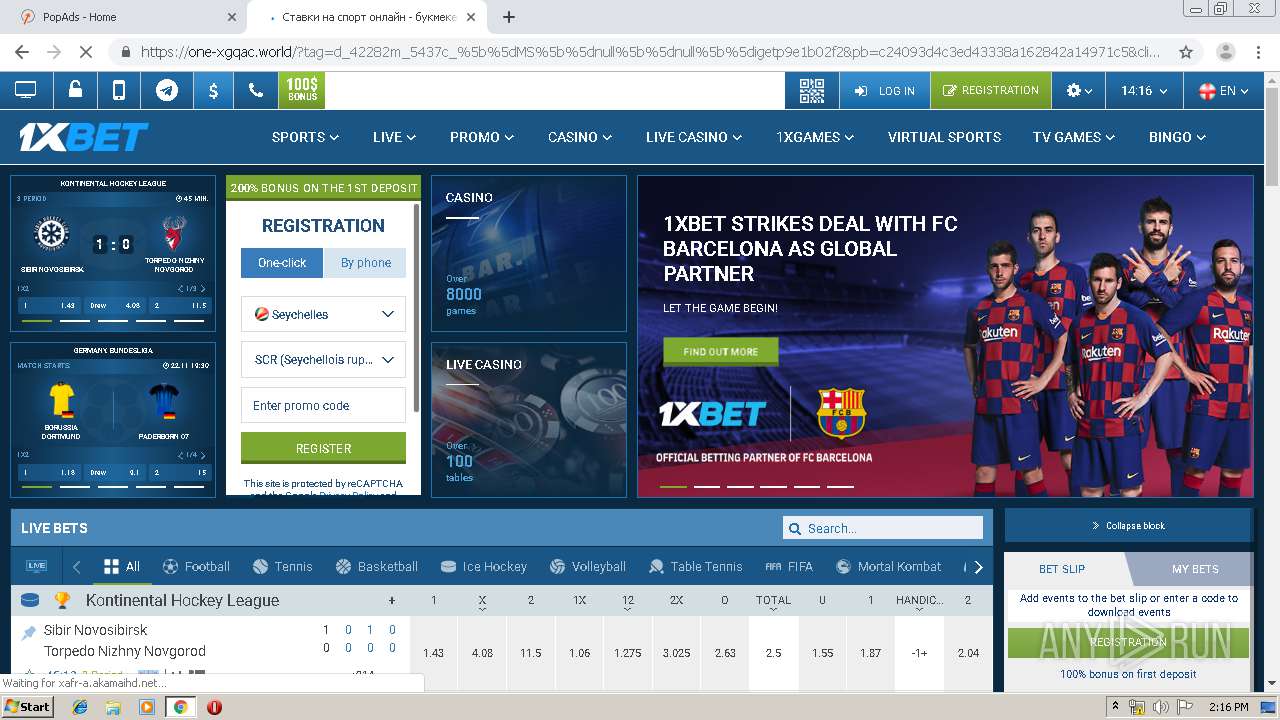Open the QR code login icon
This screenshot has width=1280, height=720.
[x=812, y=90]
